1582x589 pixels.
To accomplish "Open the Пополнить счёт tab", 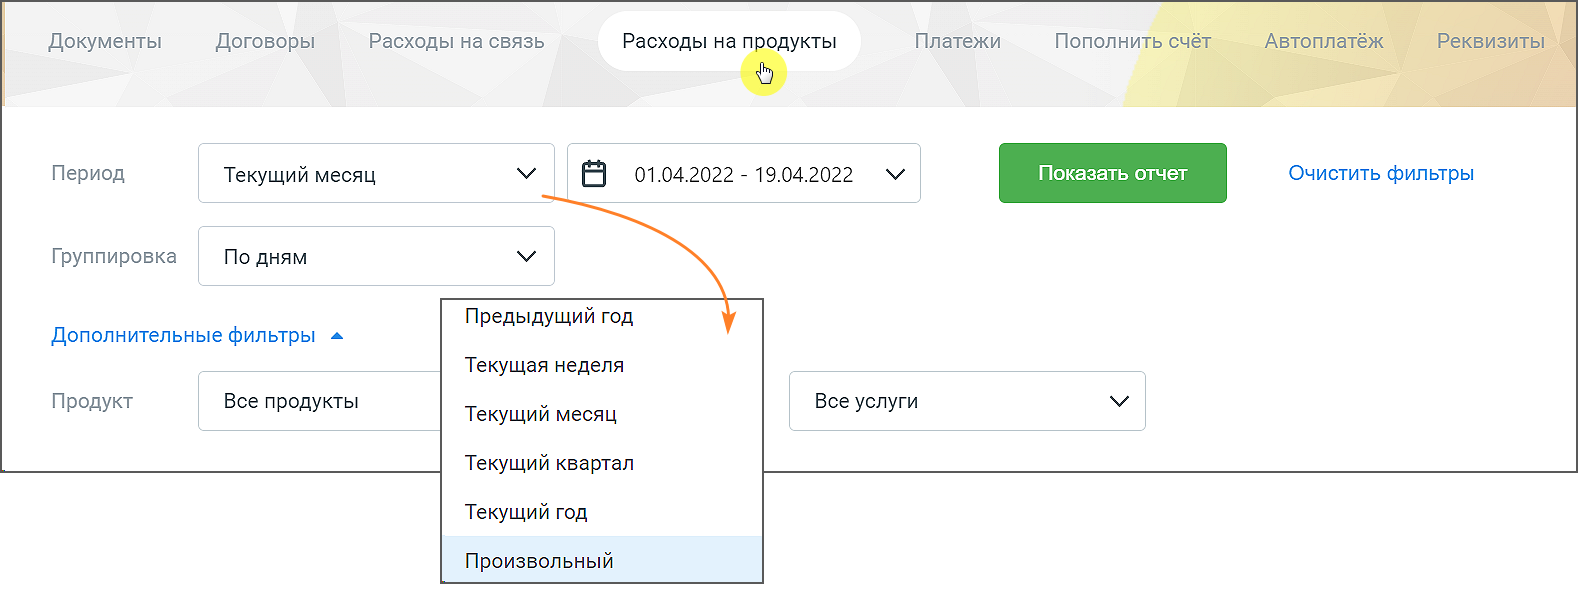I will tap(1132, 41).
